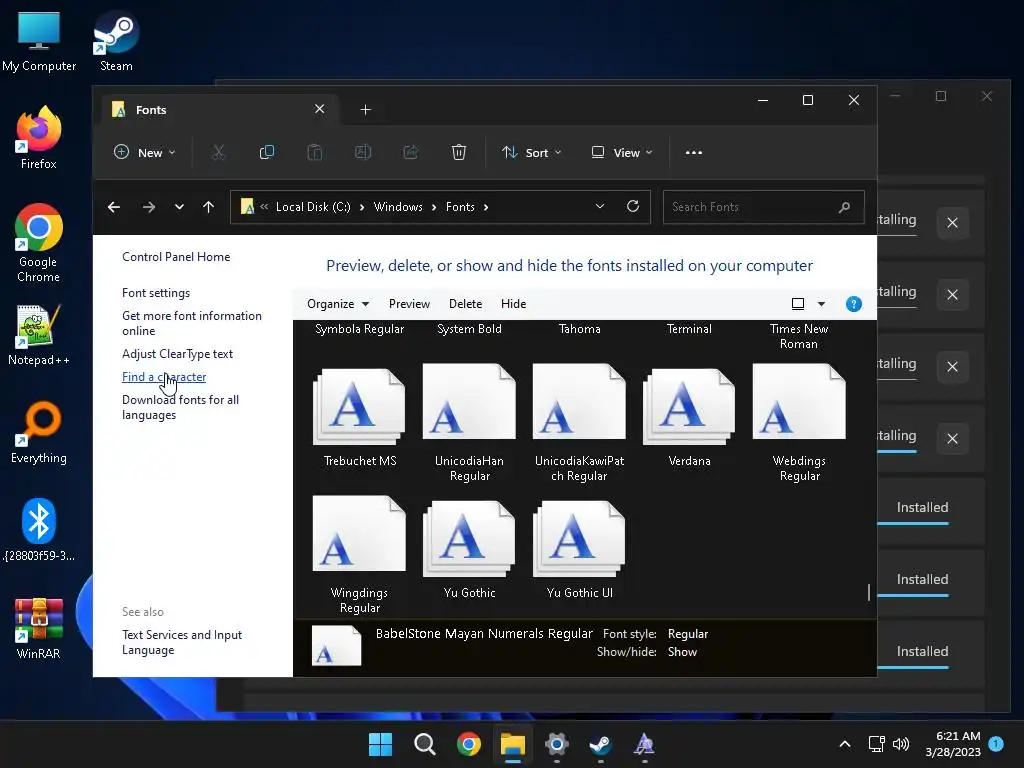Open Steam desktop shortcut
The image size is (1024, 768).
pyautogui.click(x=116, y=40)
